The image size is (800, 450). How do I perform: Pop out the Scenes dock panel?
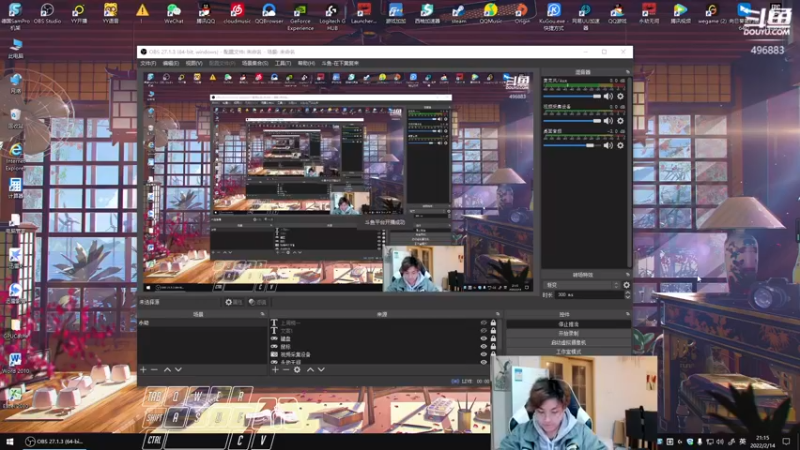tap(263, 314)
